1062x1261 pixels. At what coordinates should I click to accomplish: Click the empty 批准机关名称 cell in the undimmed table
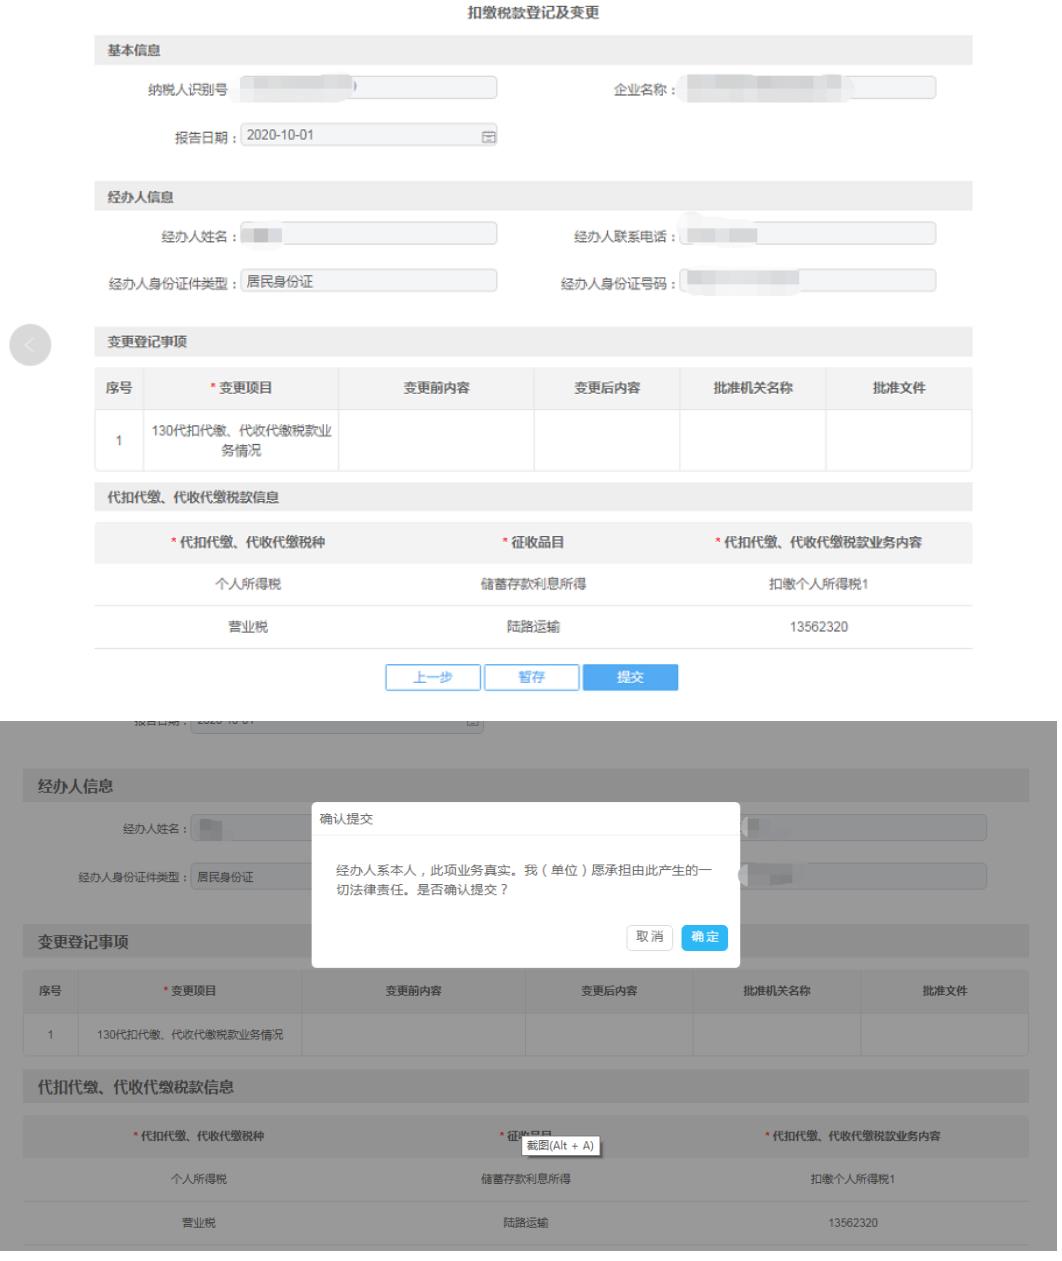tap(752, 440)
